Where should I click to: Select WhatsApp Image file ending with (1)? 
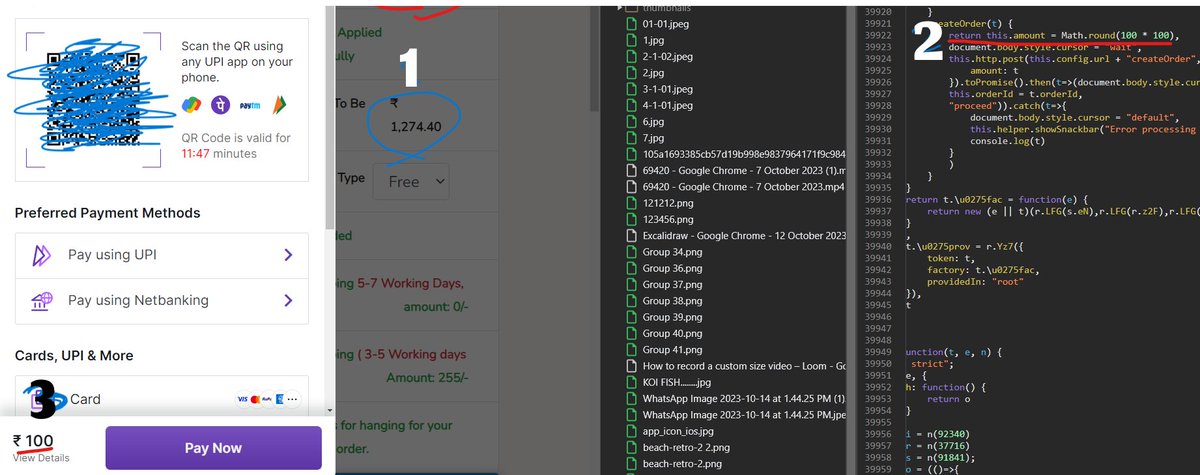[x=744, y=398]
